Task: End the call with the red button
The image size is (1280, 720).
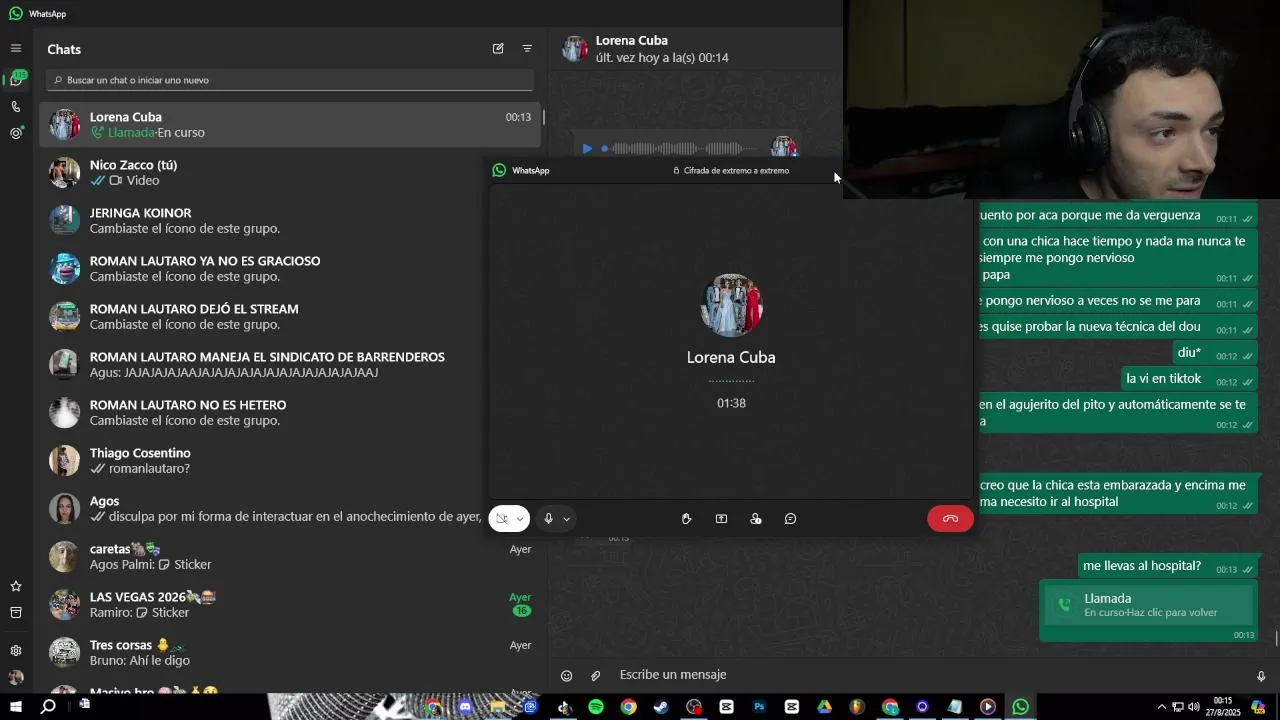Action: (950, 518)
